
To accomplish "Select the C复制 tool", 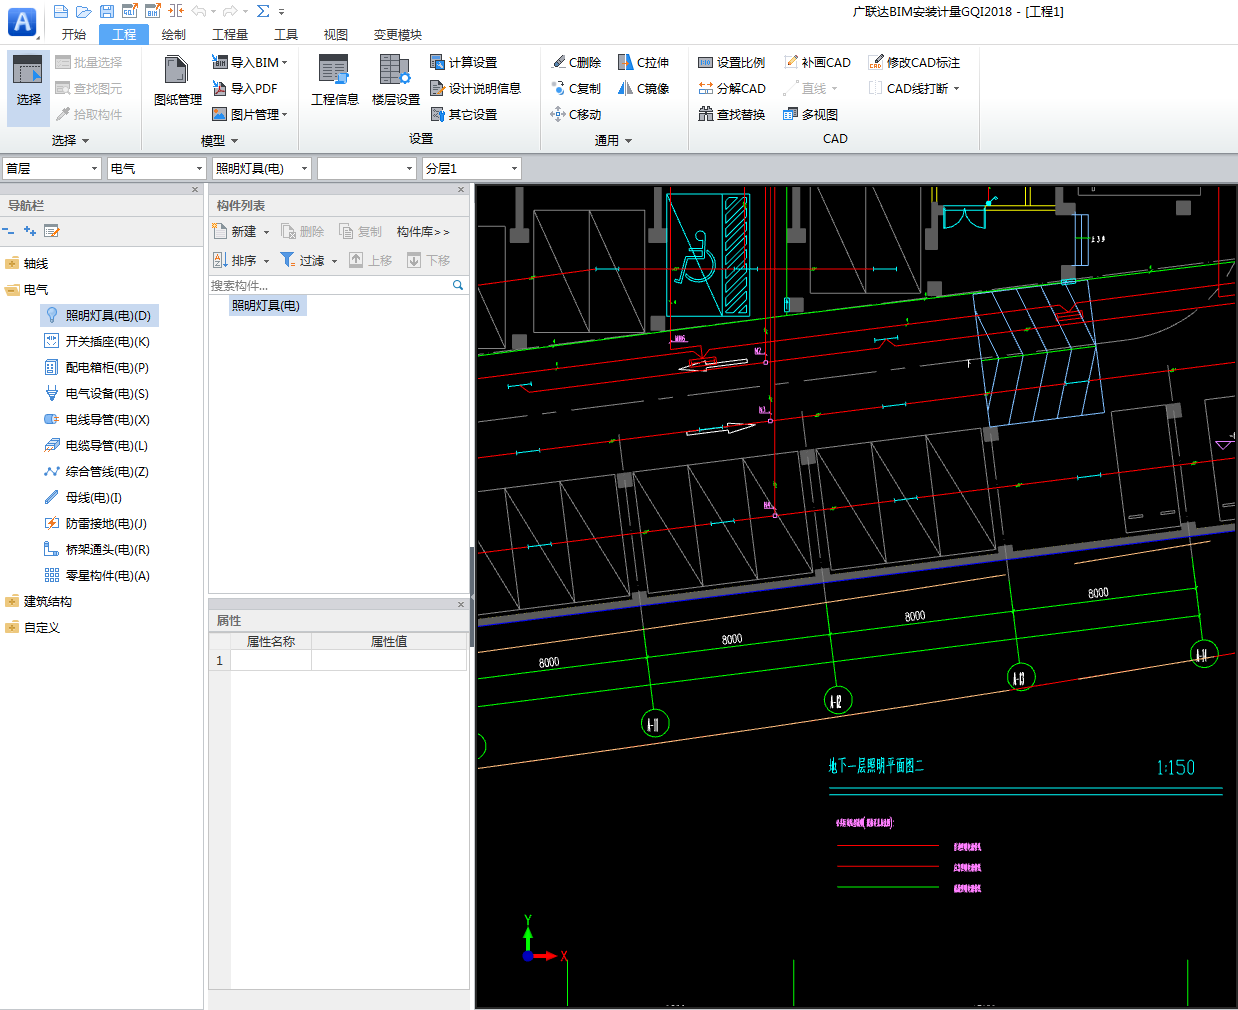I will pyautogui.click(x=576, y=88).
